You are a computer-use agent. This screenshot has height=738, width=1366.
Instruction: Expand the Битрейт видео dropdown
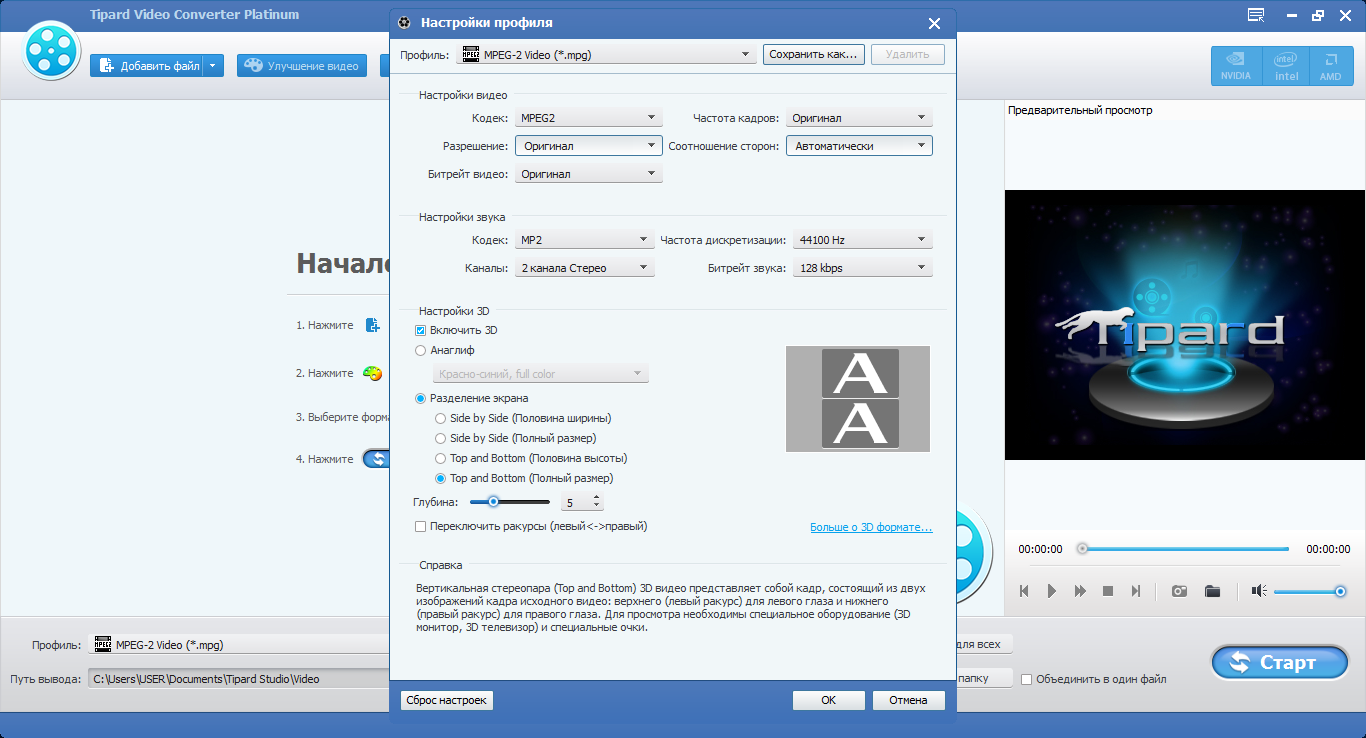589,174
